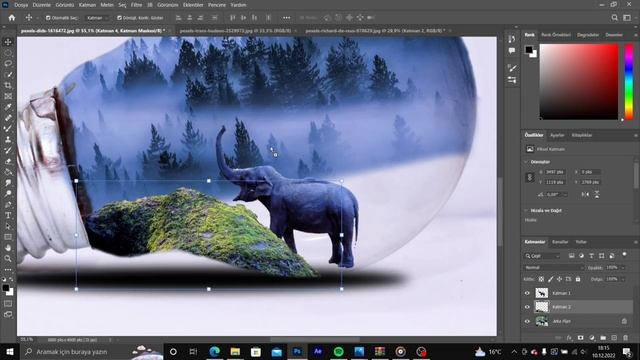Screen dimensions: 640x360
Task: Select the Clone Stamp tool
Action: point(8,140)
